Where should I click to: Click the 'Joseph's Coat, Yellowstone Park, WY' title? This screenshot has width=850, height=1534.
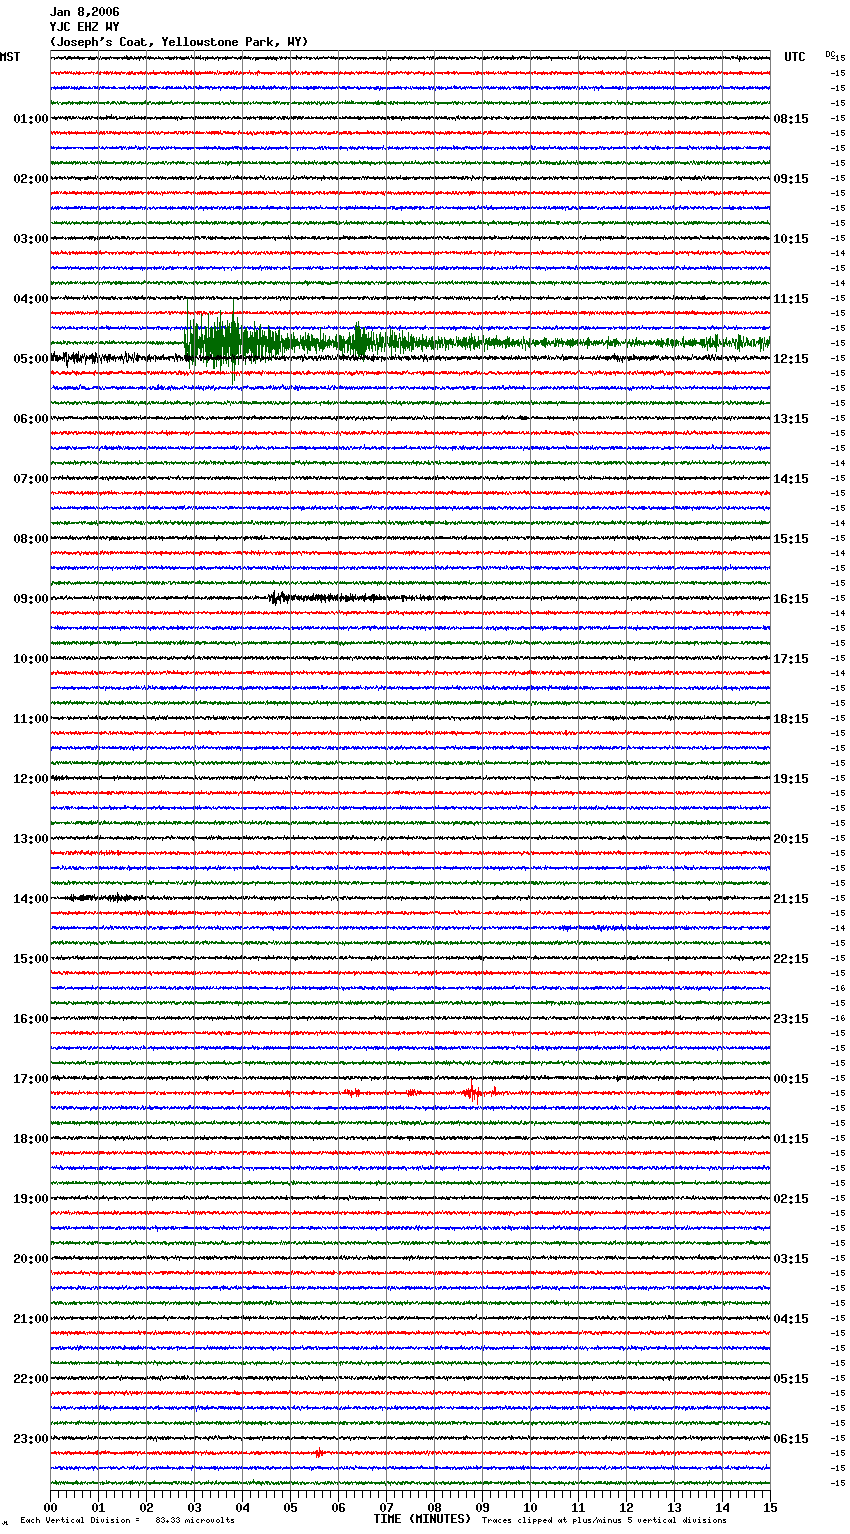(179, 42)
